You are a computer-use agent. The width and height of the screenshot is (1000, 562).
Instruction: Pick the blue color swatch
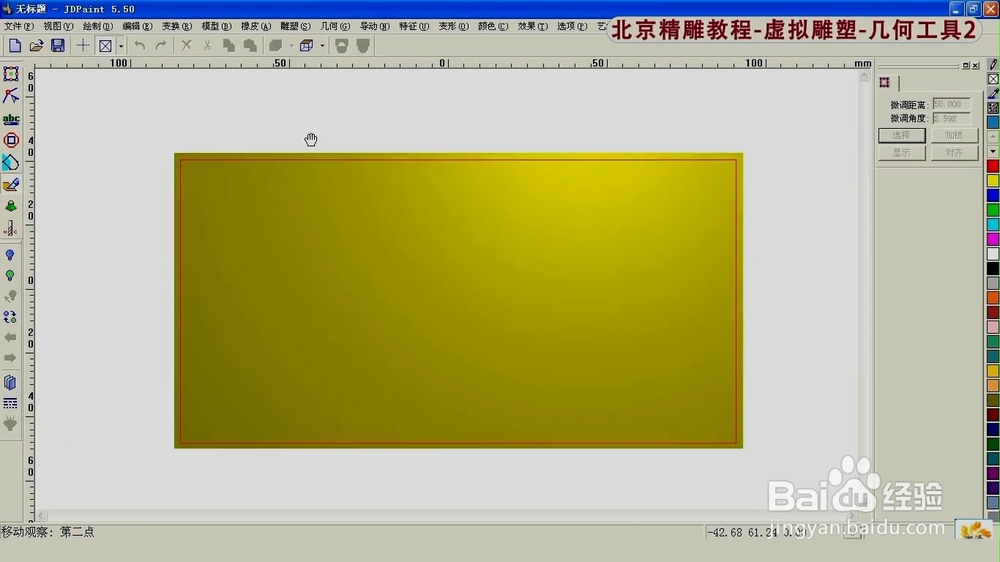[993, 196]
